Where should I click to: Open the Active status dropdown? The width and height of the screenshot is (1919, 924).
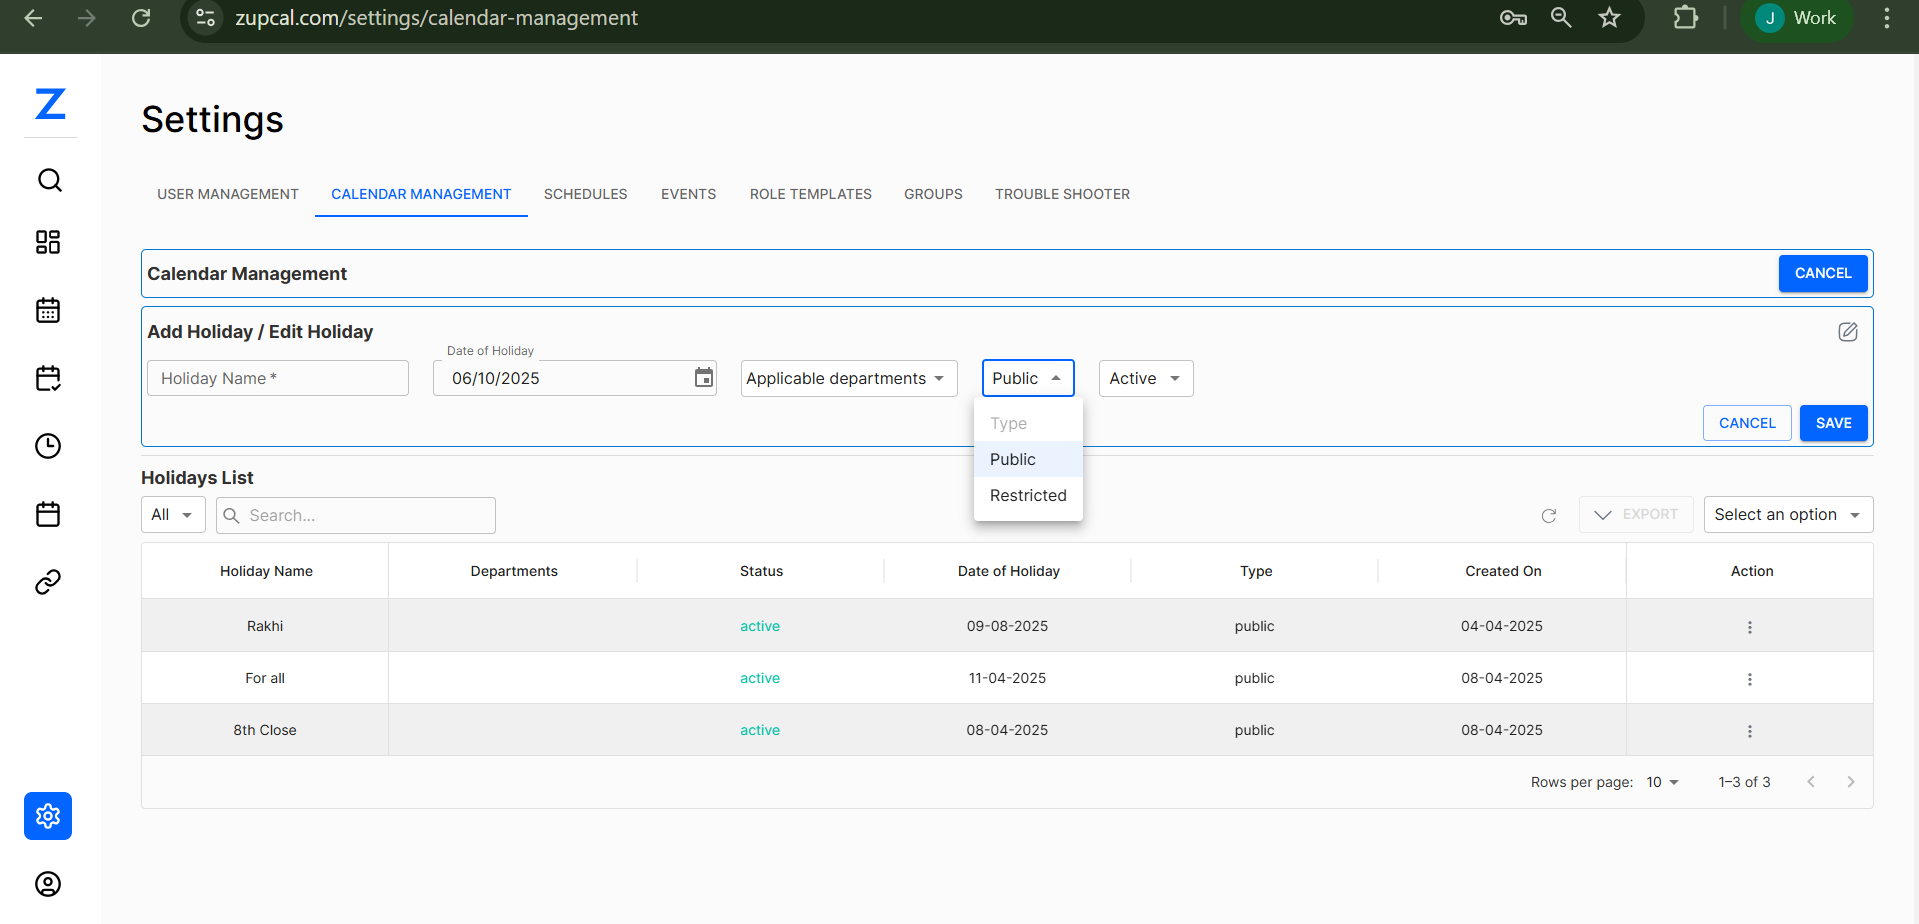point(1145,378)
